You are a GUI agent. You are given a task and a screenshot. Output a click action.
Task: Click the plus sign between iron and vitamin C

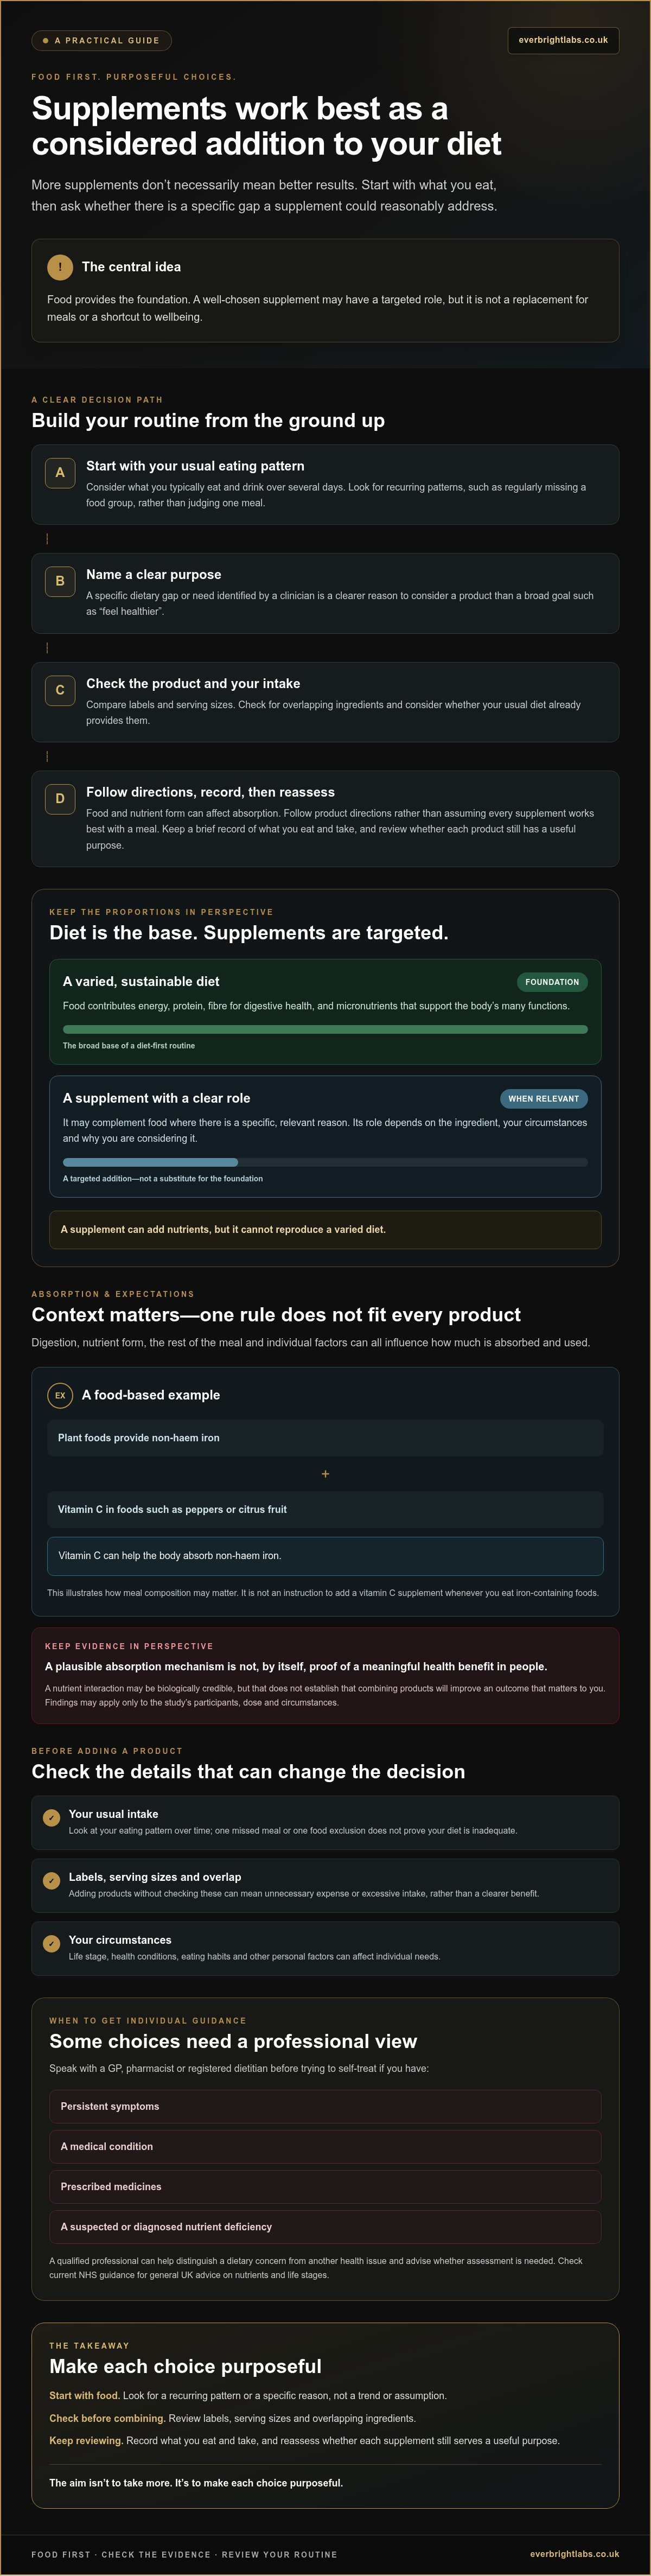click(x=325, y=1474)
